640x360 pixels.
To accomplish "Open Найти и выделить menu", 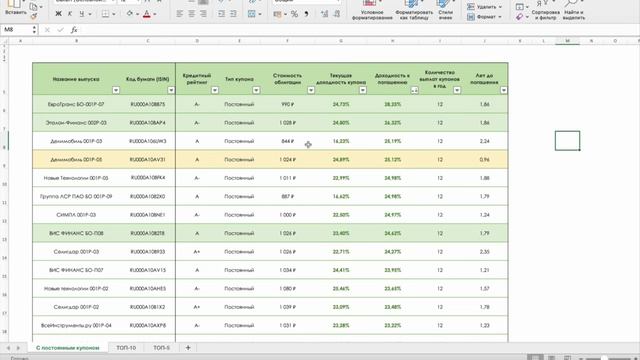I will click(573, 10).
